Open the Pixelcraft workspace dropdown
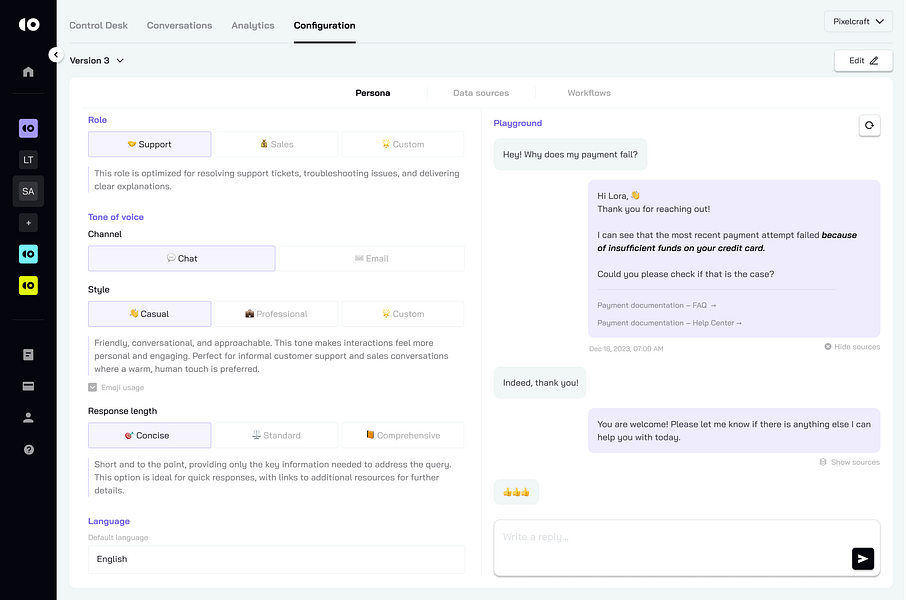 856,20
